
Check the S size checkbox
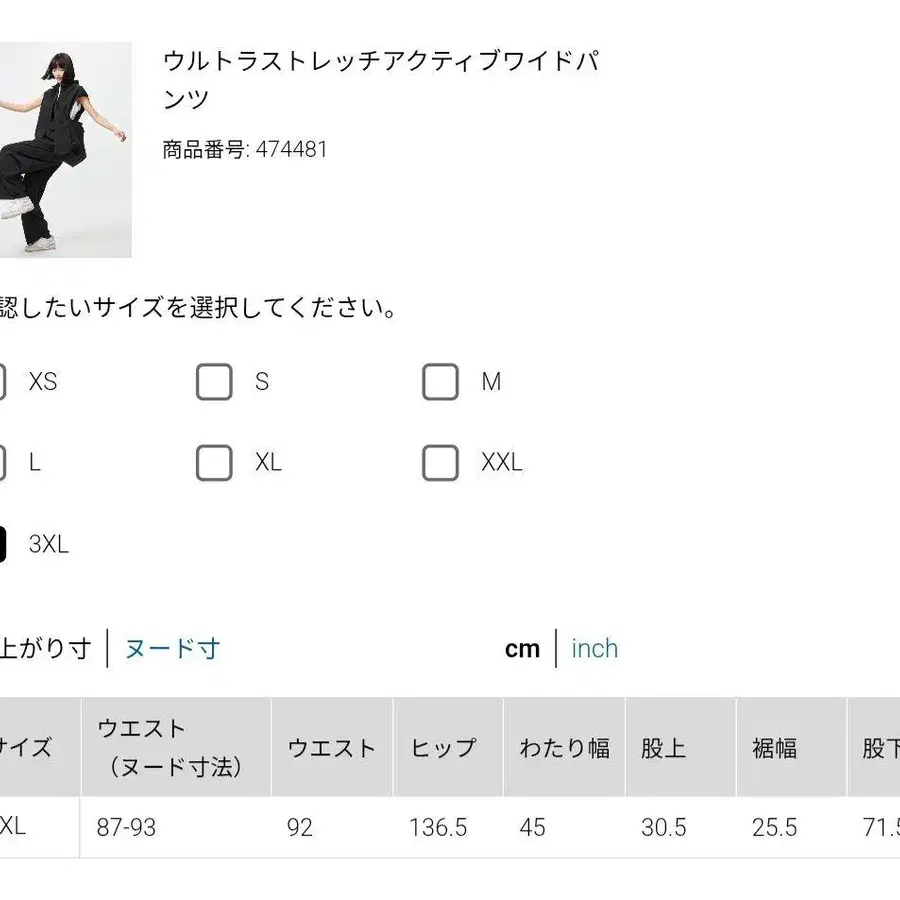213,381
